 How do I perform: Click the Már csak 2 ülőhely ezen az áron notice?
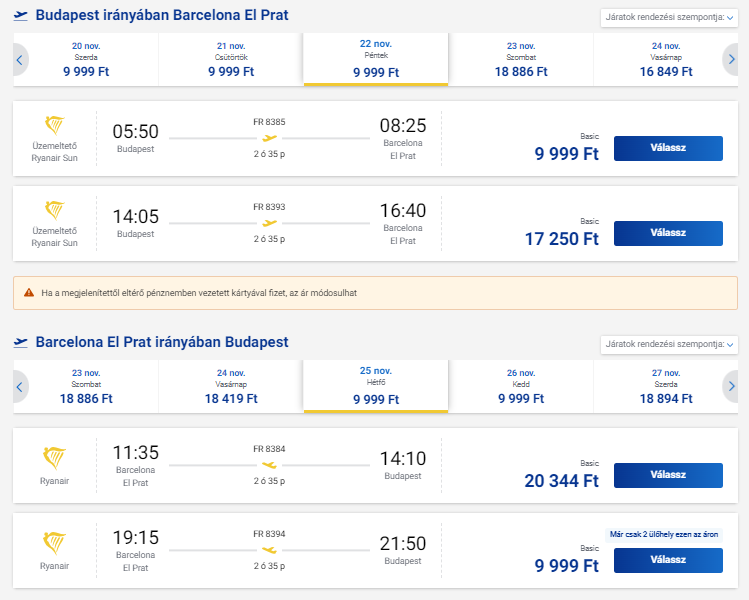664,534
